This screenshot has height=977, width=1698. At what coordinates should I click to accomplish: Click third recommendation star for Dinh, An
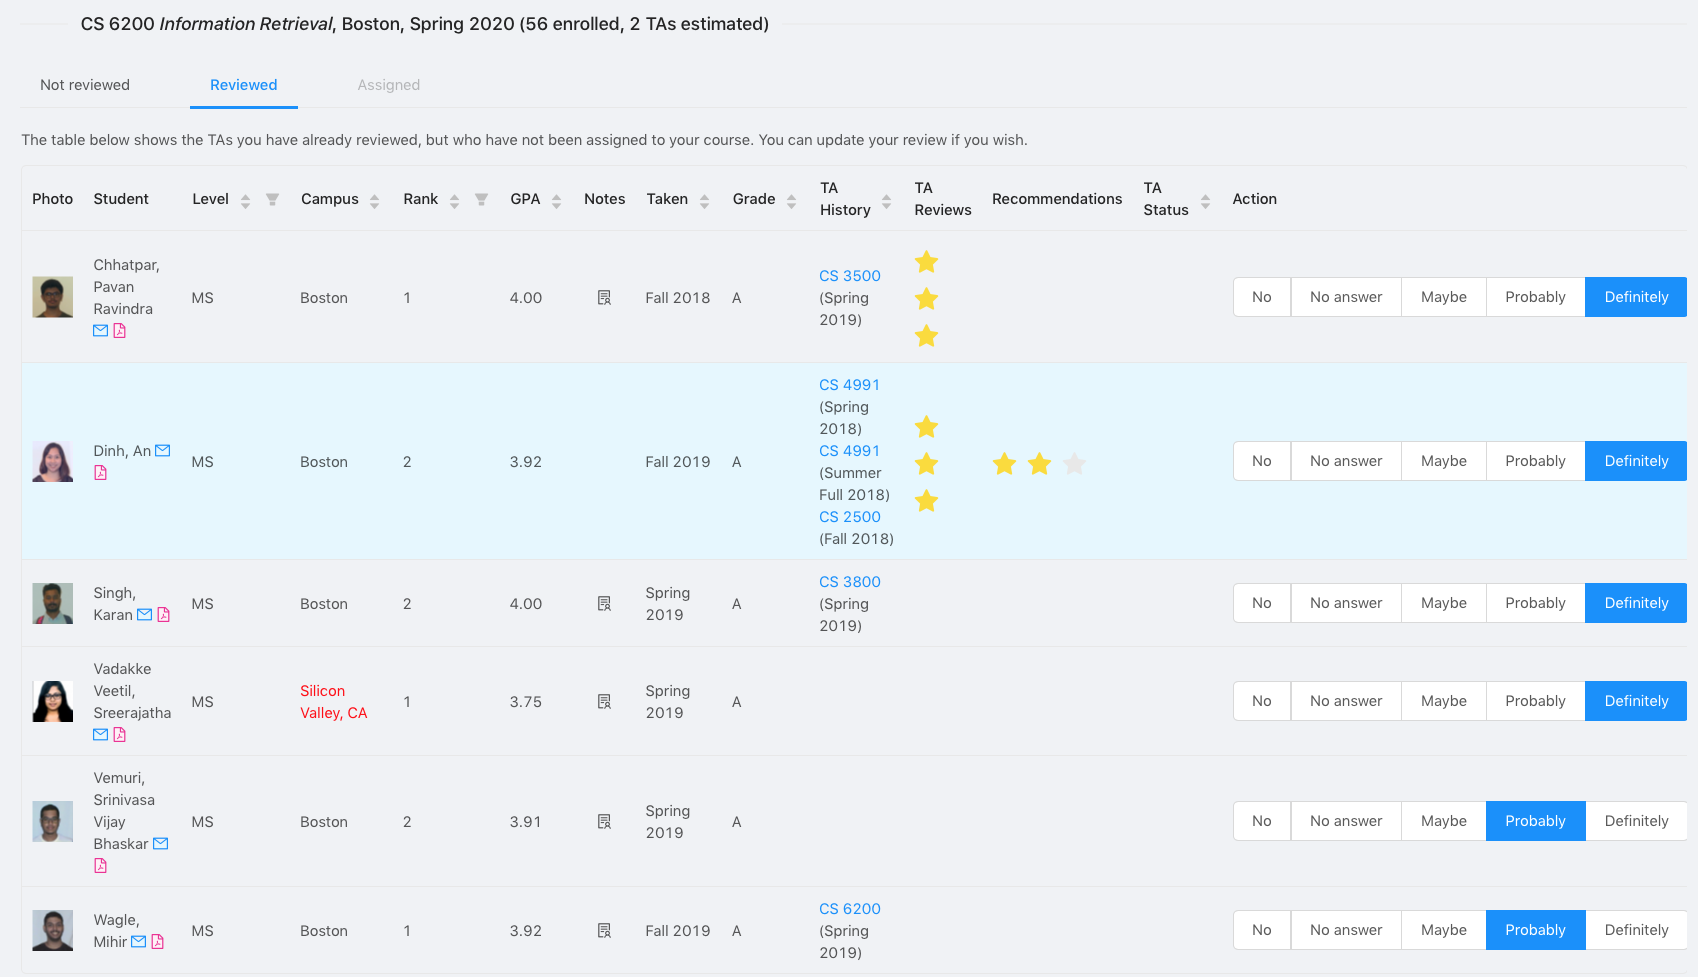pos(1075,464)
